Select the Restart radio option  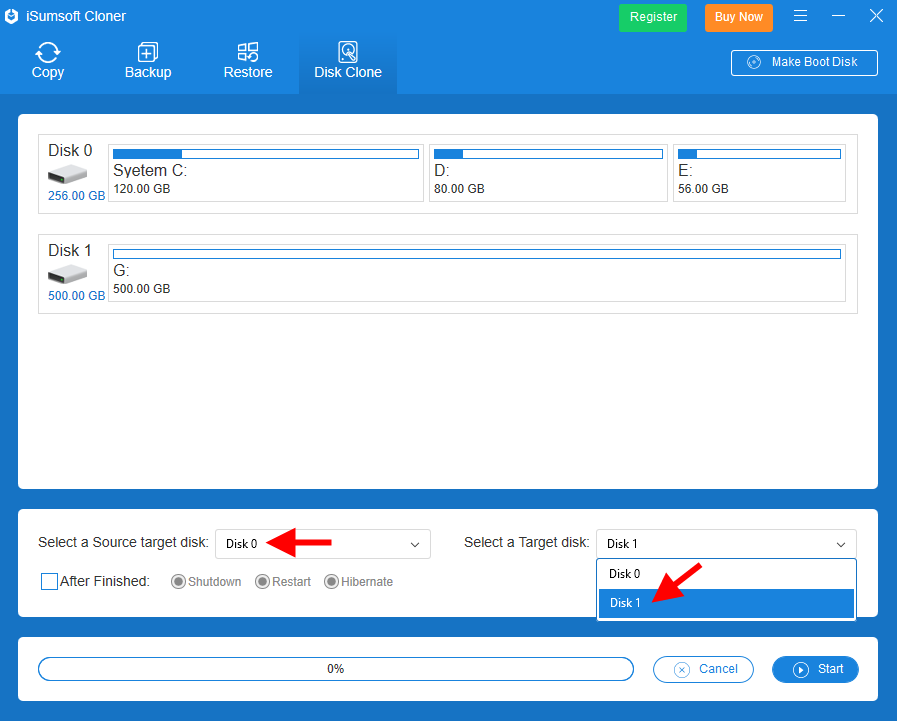click(262, 581)
